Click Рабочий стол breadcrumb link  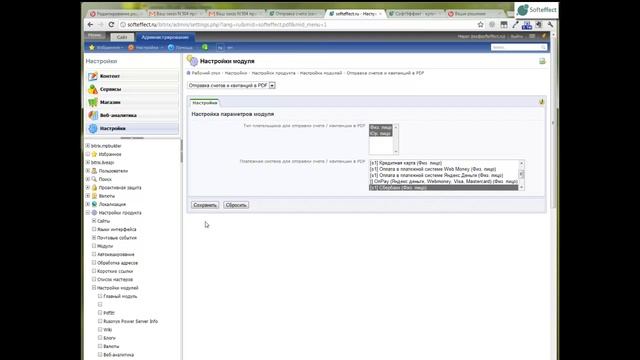(206, 73)
